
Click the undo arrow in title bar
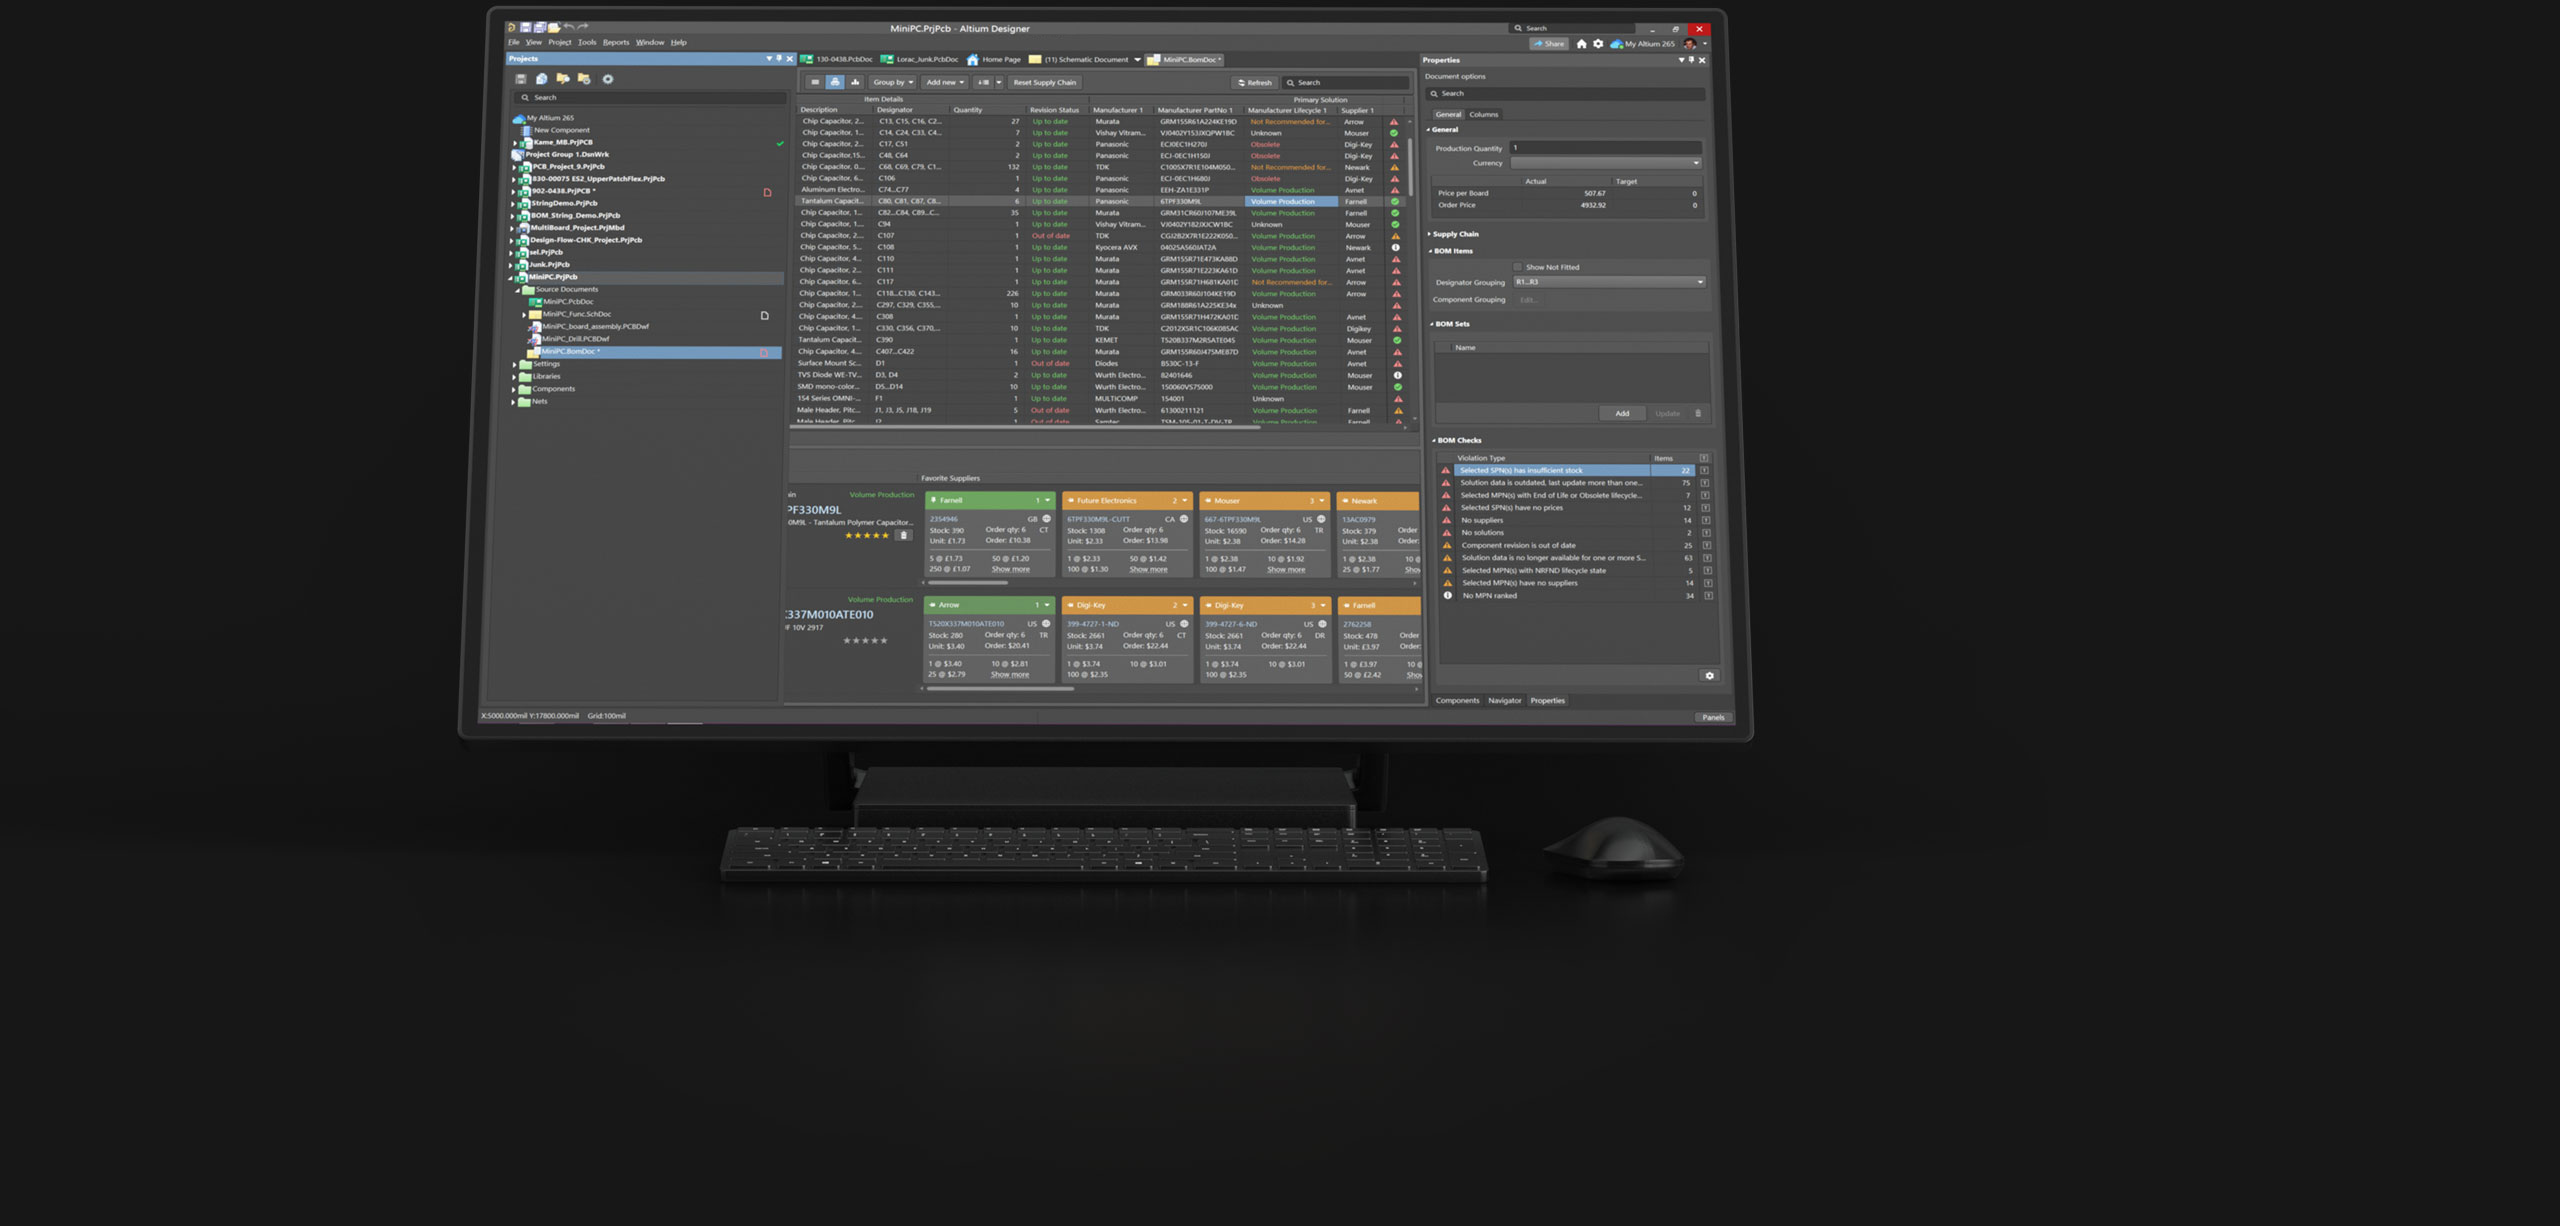pyautogui.click(x=569, y=28)
